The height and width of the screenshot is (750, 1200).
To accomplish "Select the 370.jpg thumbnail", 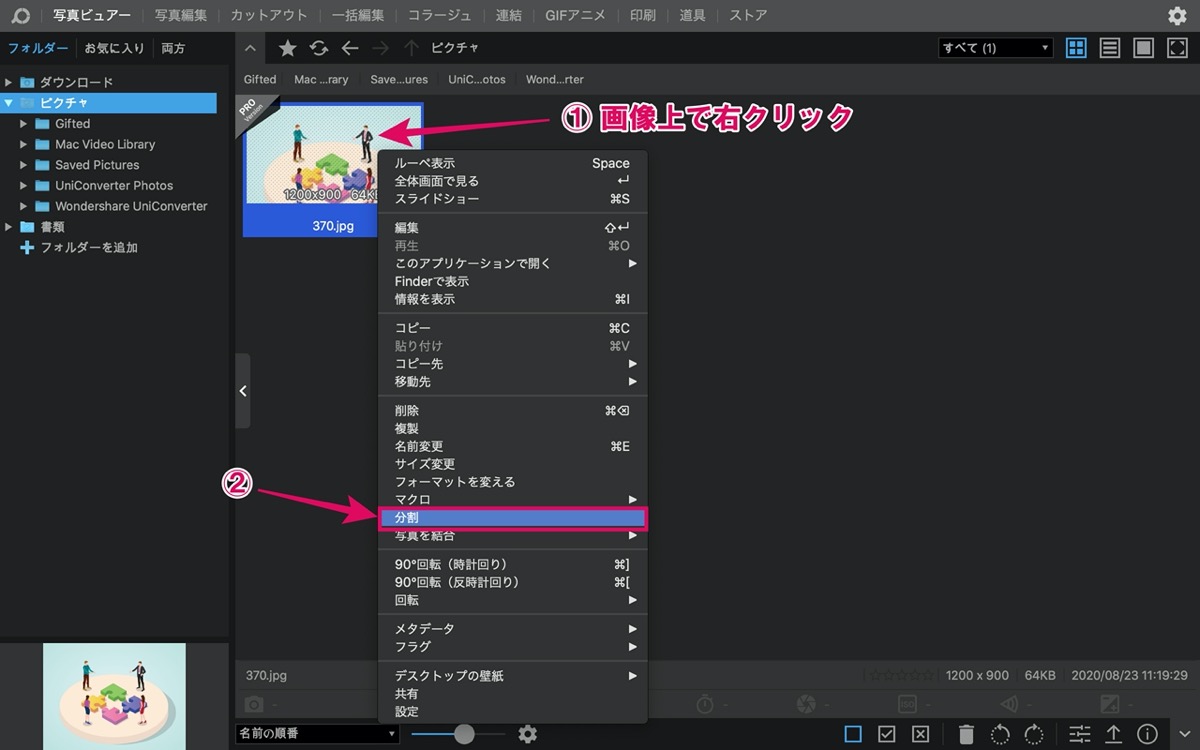I will click(333, 169).
